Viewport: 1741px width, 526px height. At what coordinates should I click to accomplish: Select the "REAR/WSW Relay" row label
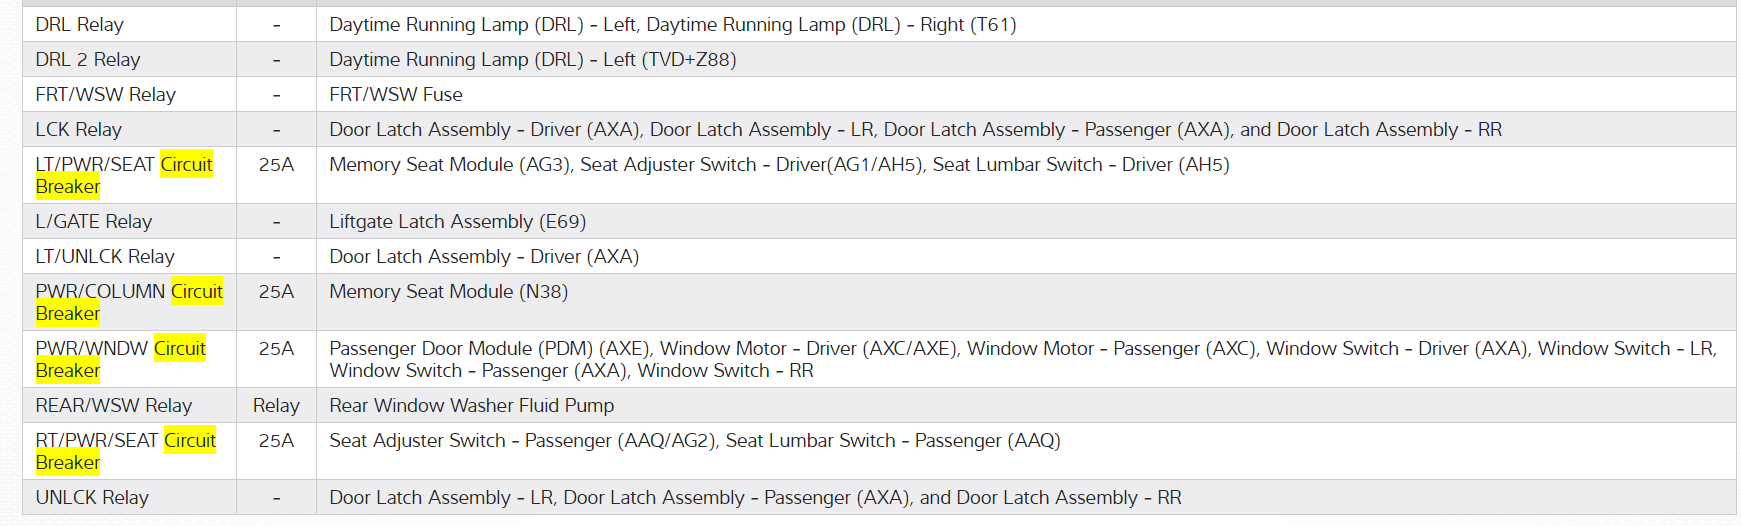(114, 406)
